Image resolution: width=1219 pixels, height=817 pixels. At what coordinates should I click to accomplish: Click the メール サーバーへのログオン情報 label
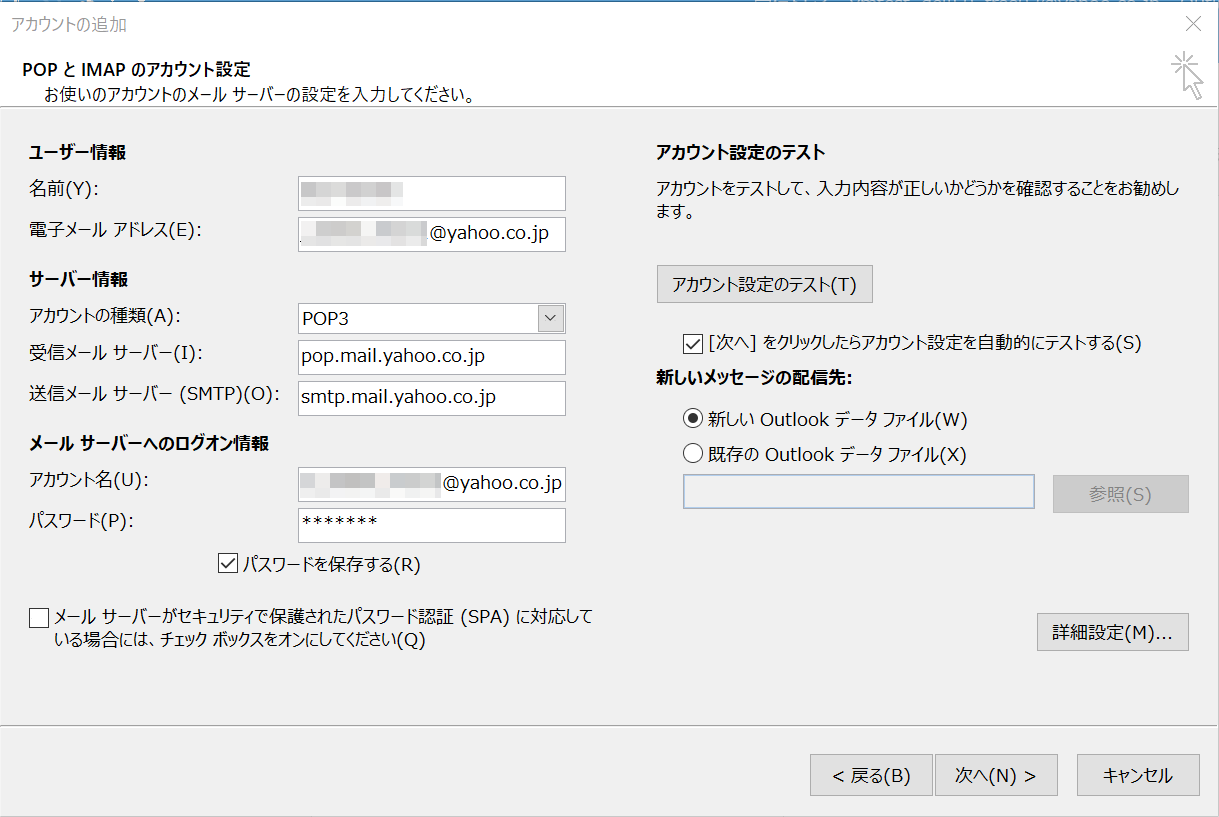(149, 443)
